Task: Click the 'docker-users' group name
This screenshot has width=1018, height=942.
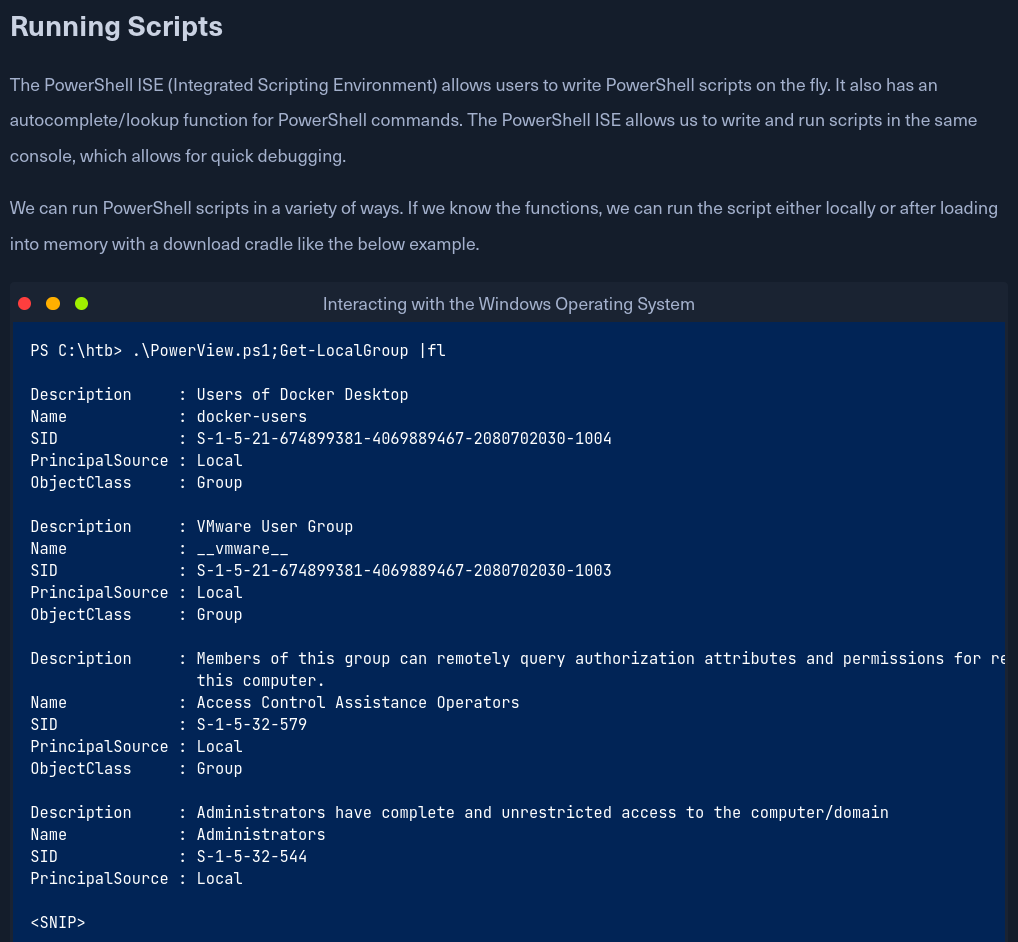Action: [251, 417]
